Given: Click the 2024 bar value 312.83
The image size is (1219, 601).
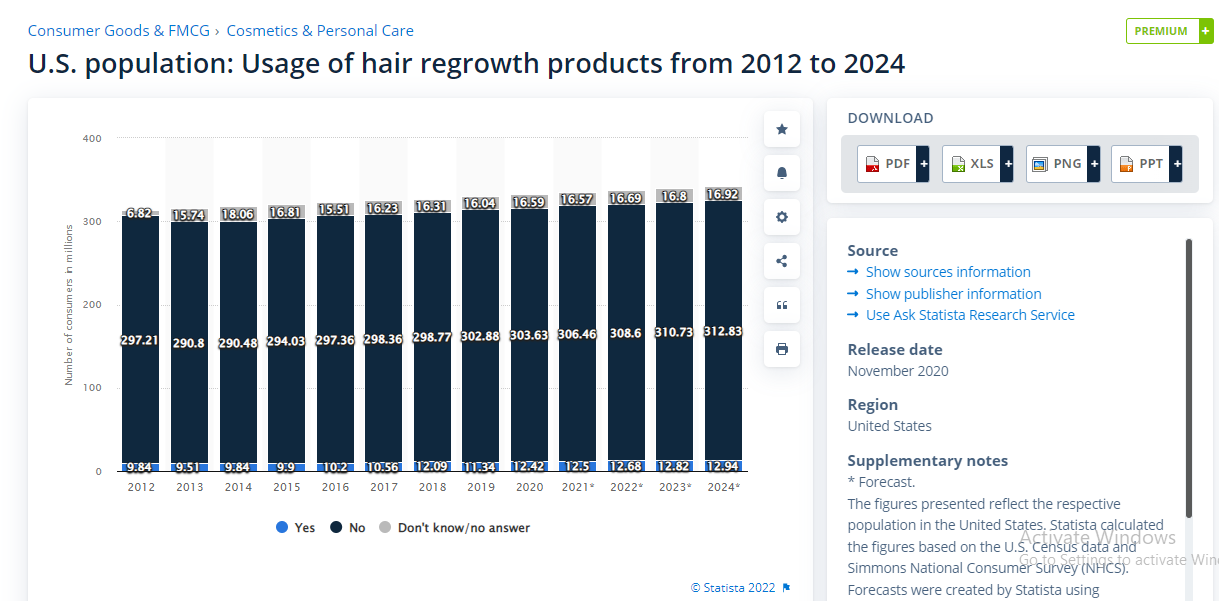Looking at the screenshot, I should point(724,331).
